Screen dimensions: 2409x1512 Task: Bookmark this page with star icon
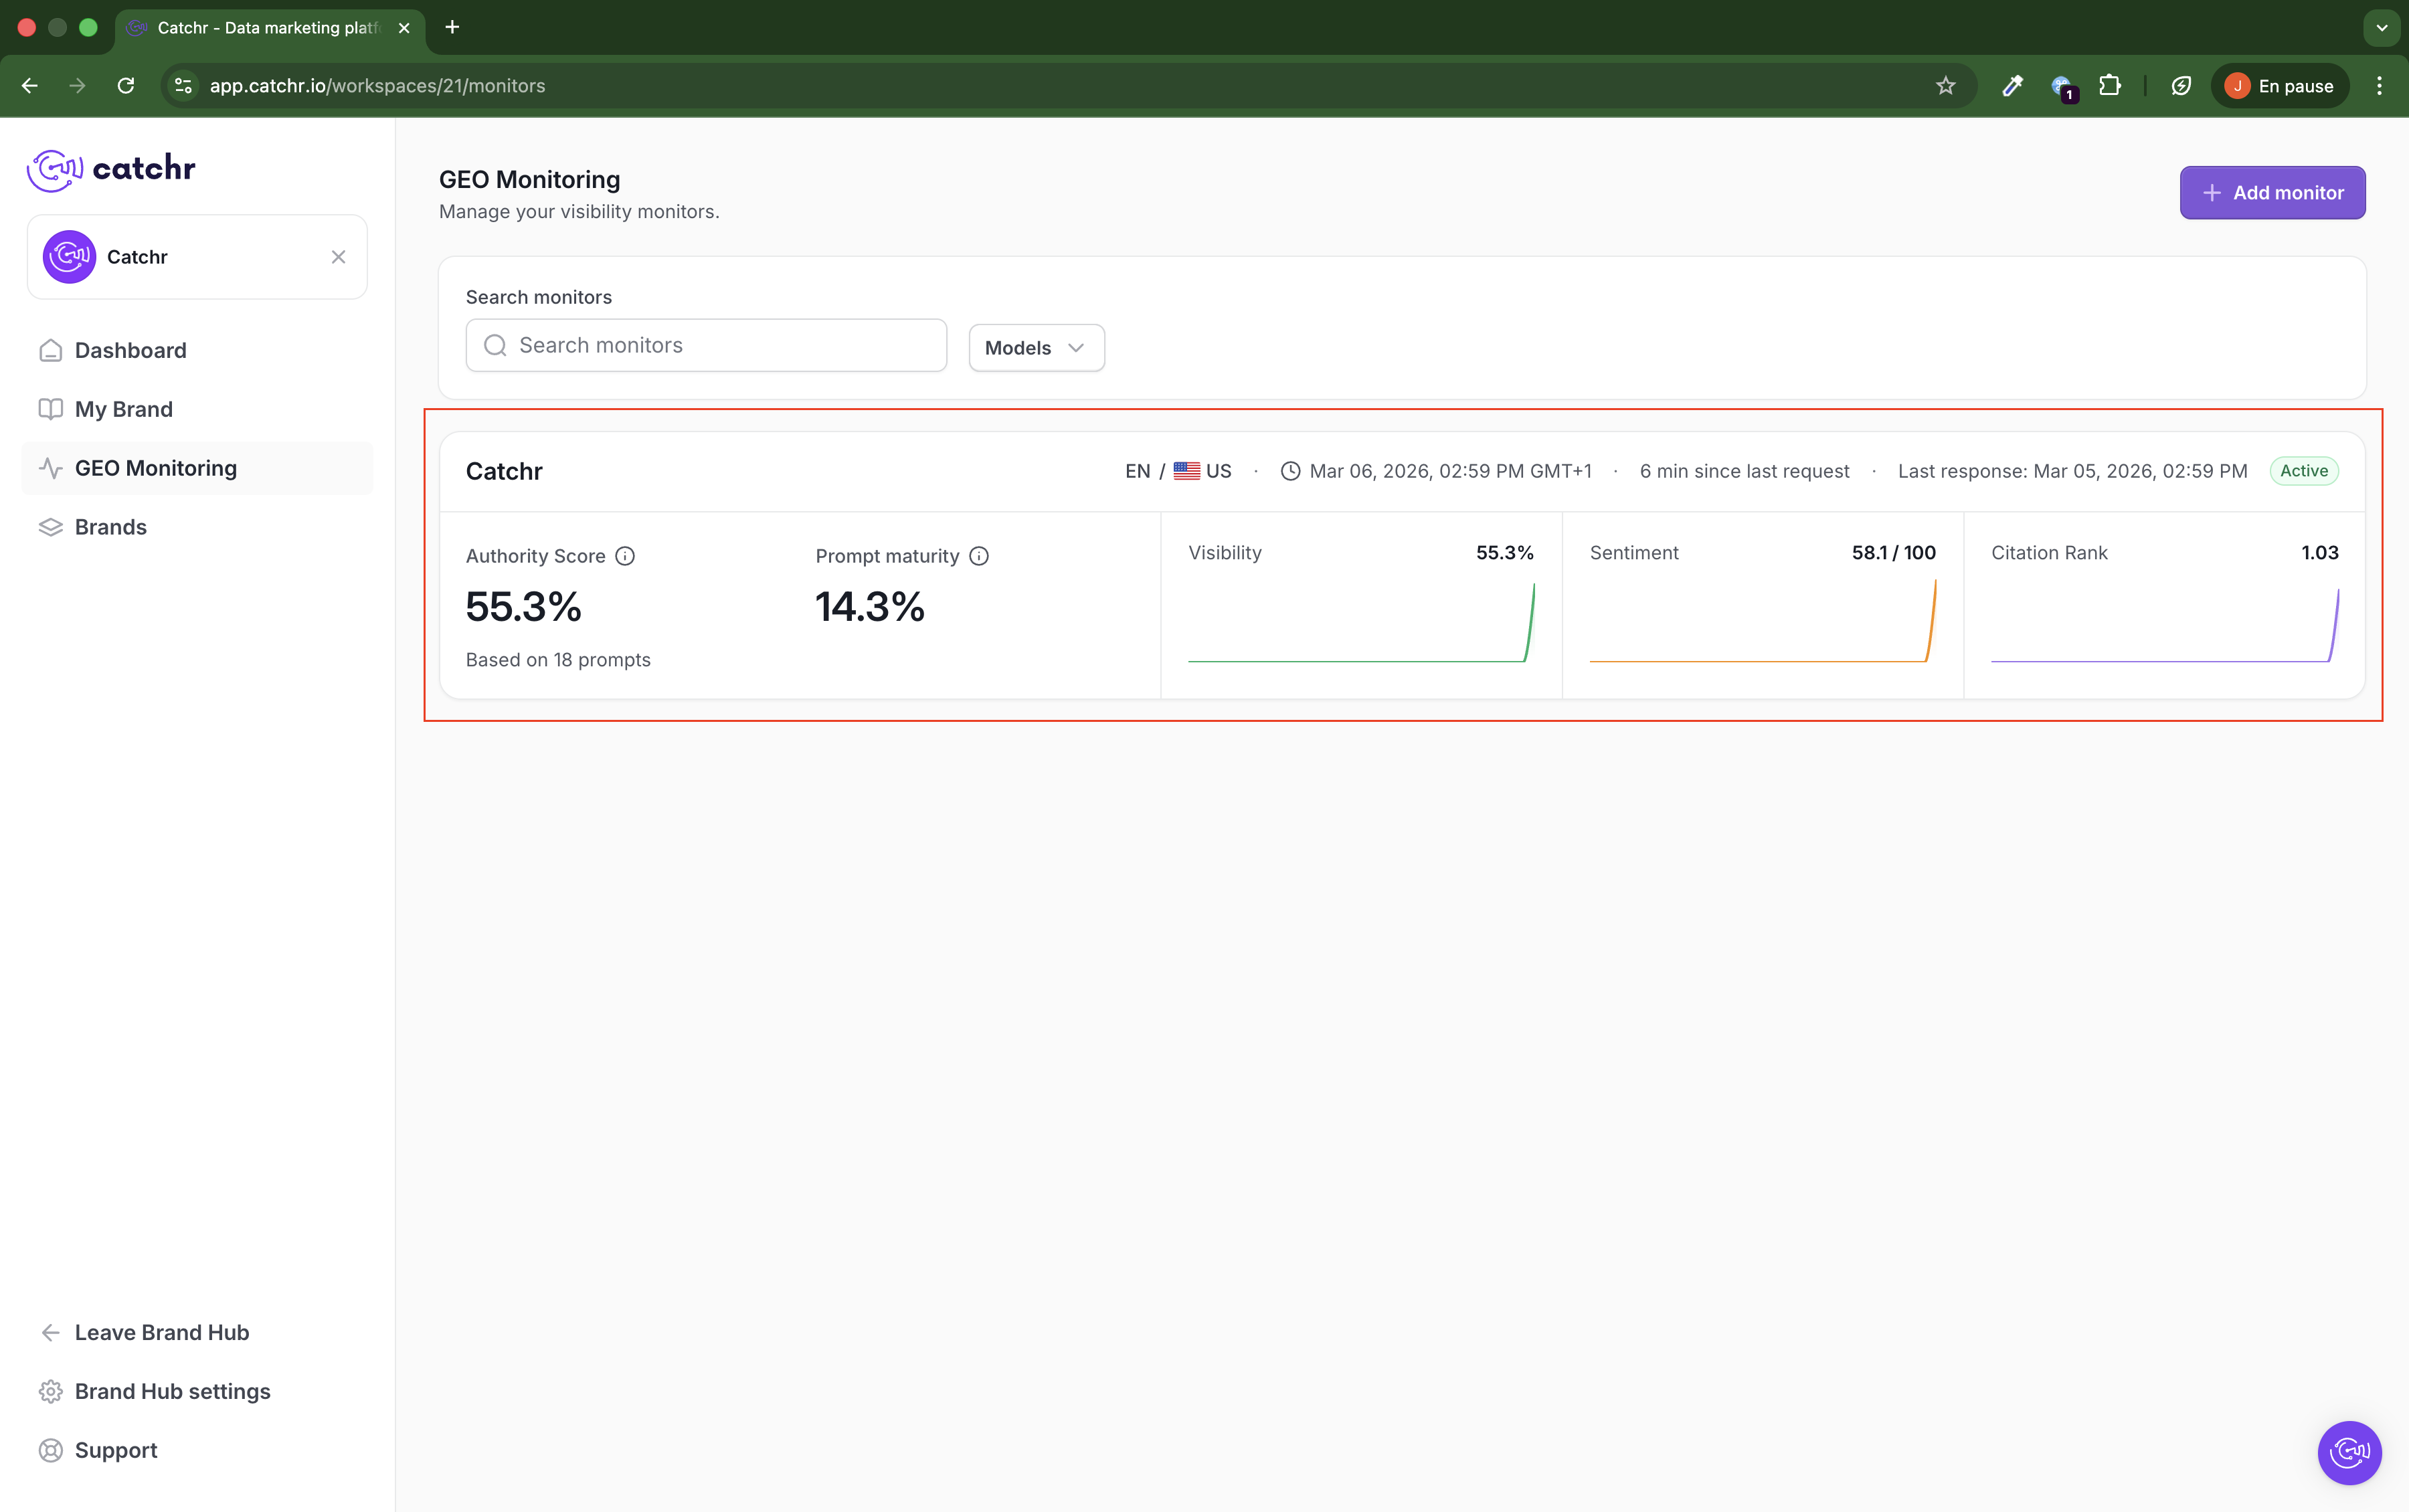tap(1945, 86)
